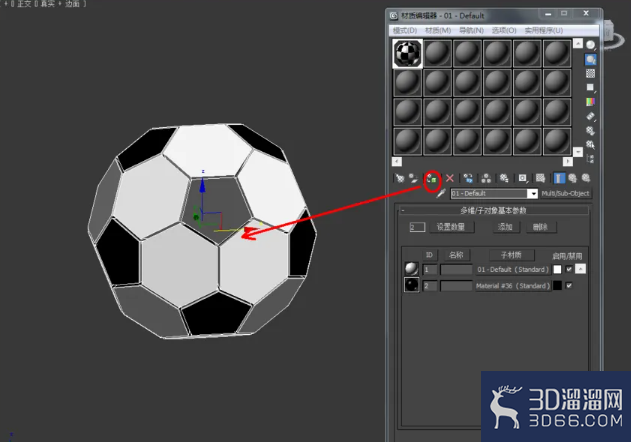Open the 实用程序(U) menu
631x442 pixels.
544,30
